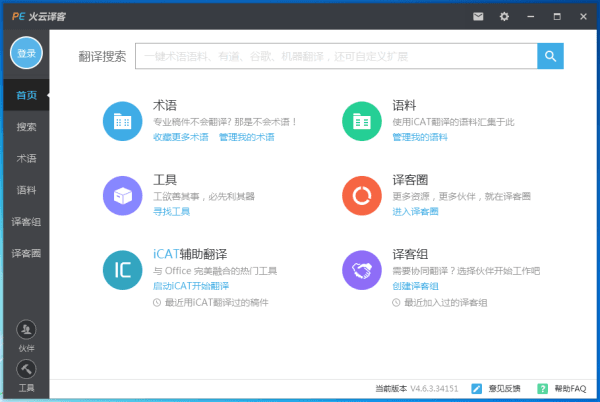Close the 火云译客 window
Screen dimensions: 600x402
583,16
